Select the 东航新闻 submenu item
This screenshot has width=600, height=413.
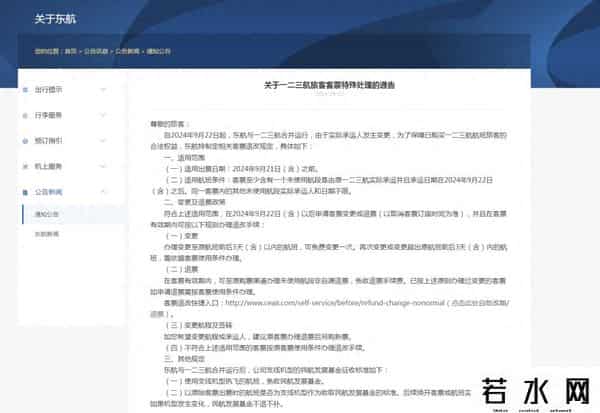pos(47,234)
